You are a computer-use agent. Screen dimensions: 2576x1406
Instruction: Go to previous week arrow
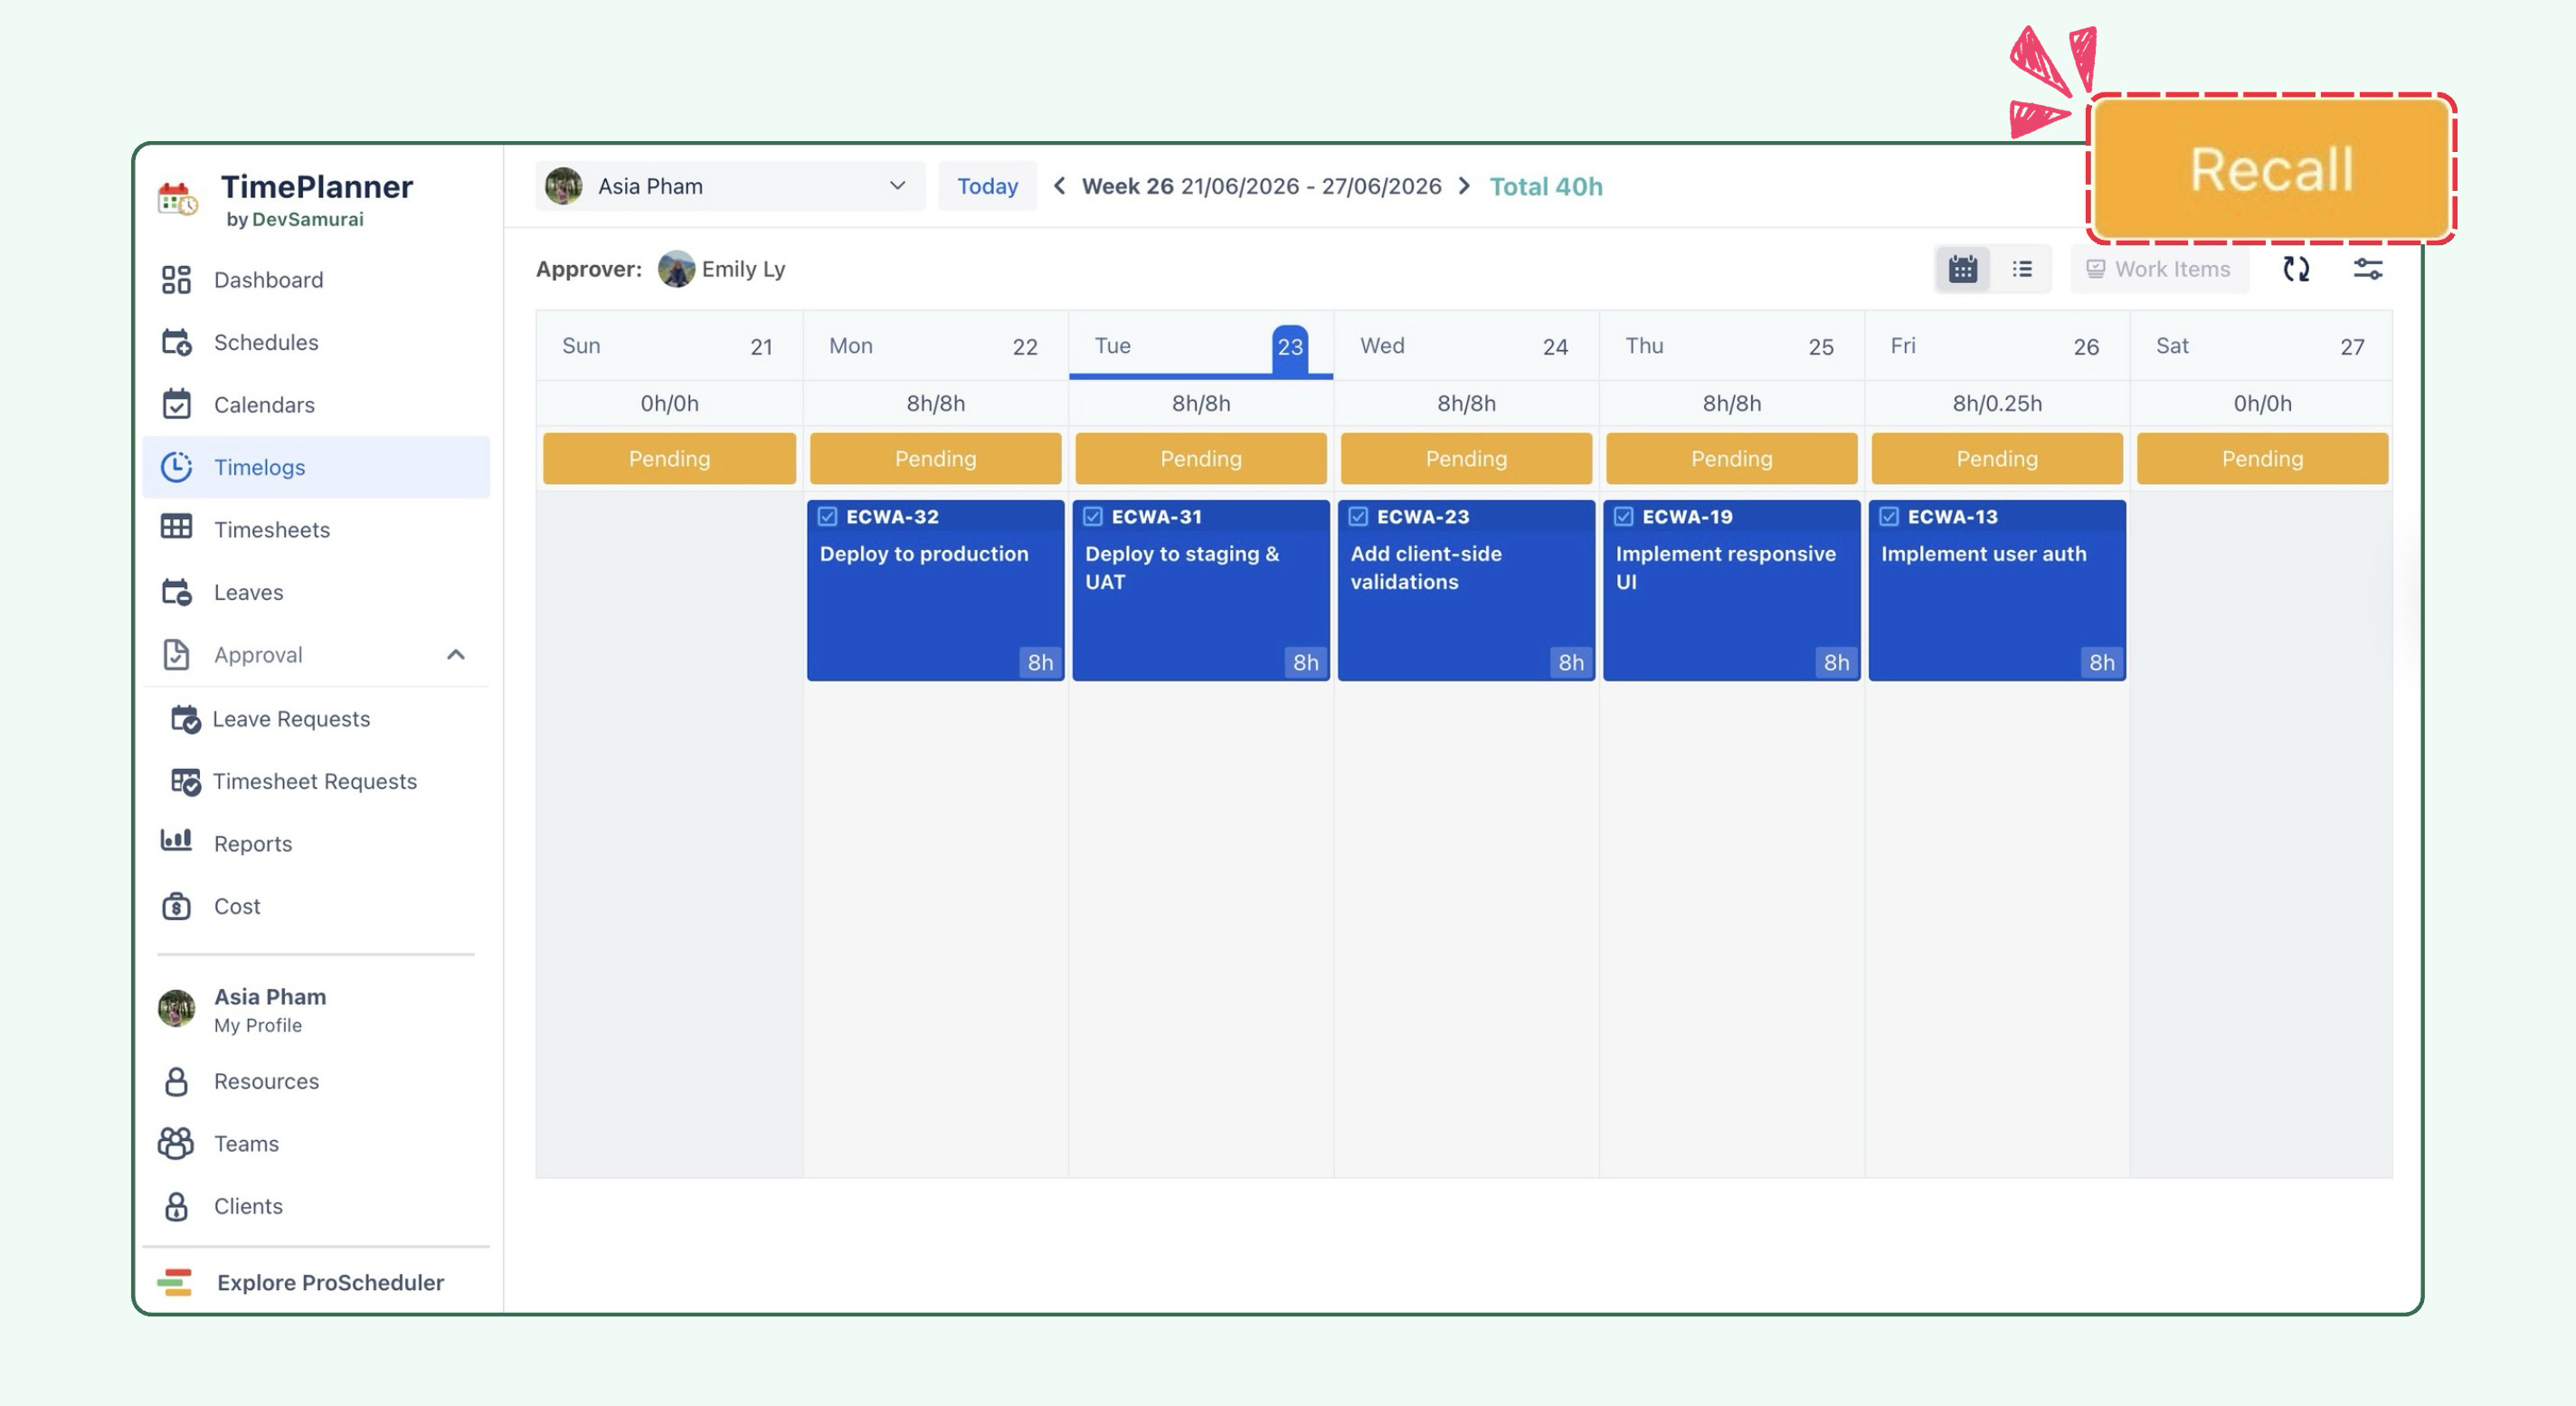[x=1059, y=186]
